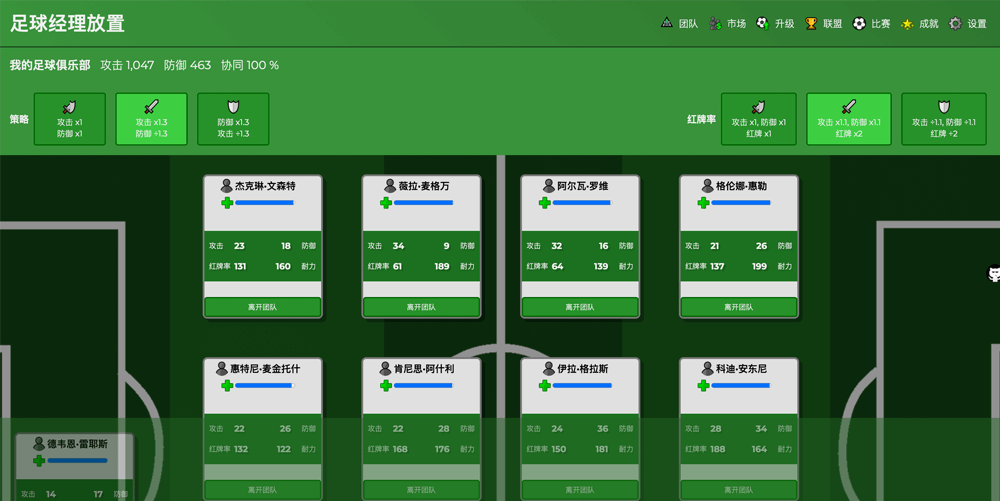Click 耐力 189 on 薇拉·麦格万 card
This screenshot has width=1000, height=501.
click(454, 266)
